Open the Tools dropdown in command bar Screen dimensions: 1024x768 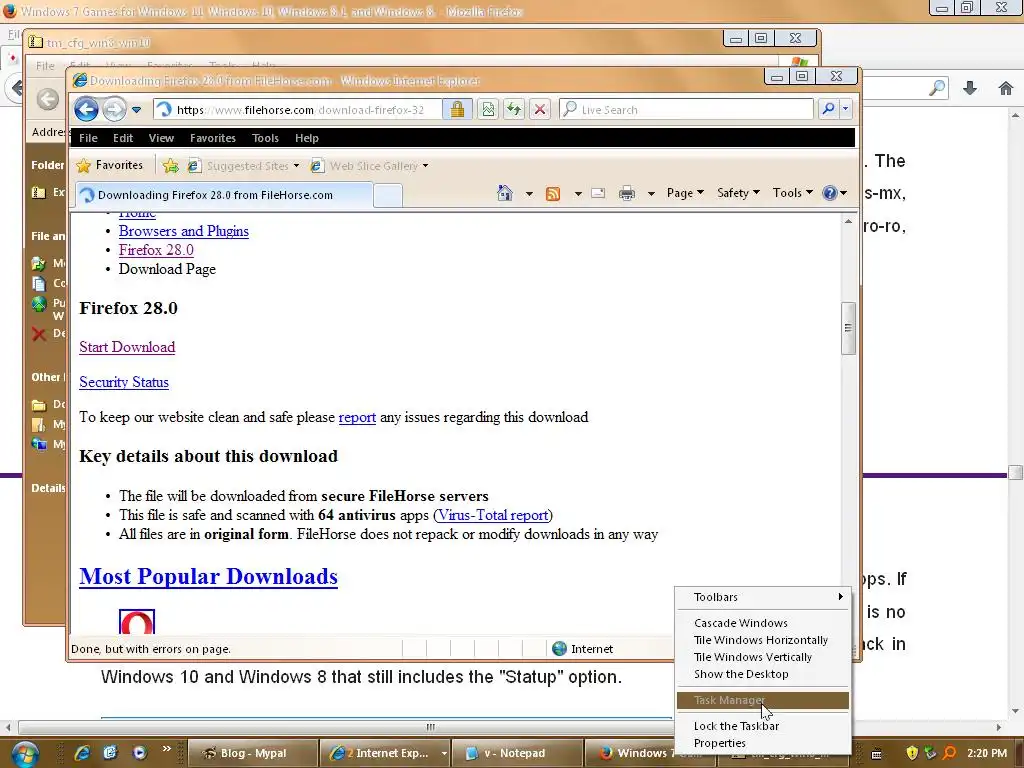(x=792, y=193)
